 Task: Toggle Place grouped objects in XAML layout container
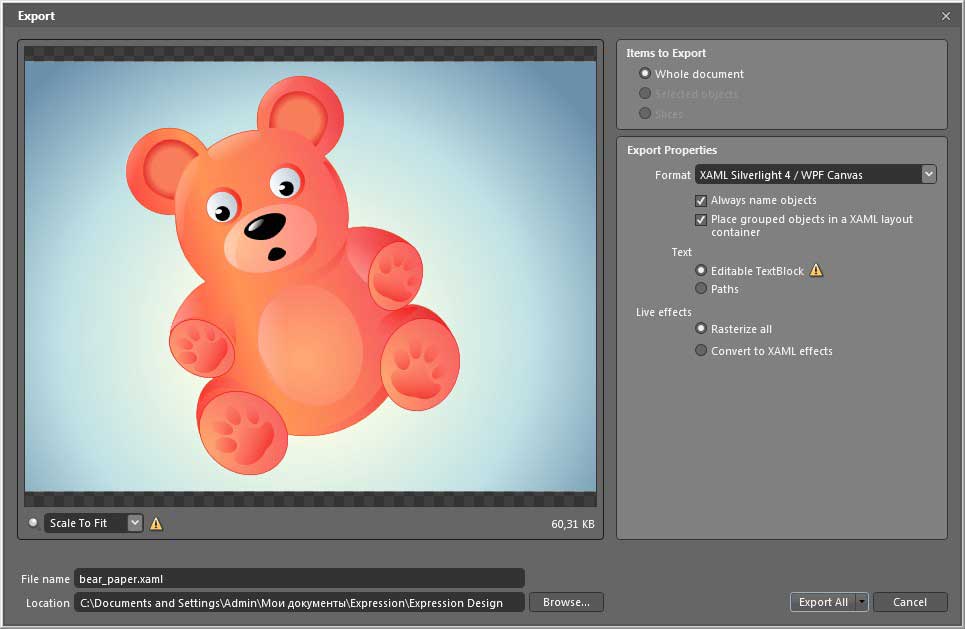(700, 220)
